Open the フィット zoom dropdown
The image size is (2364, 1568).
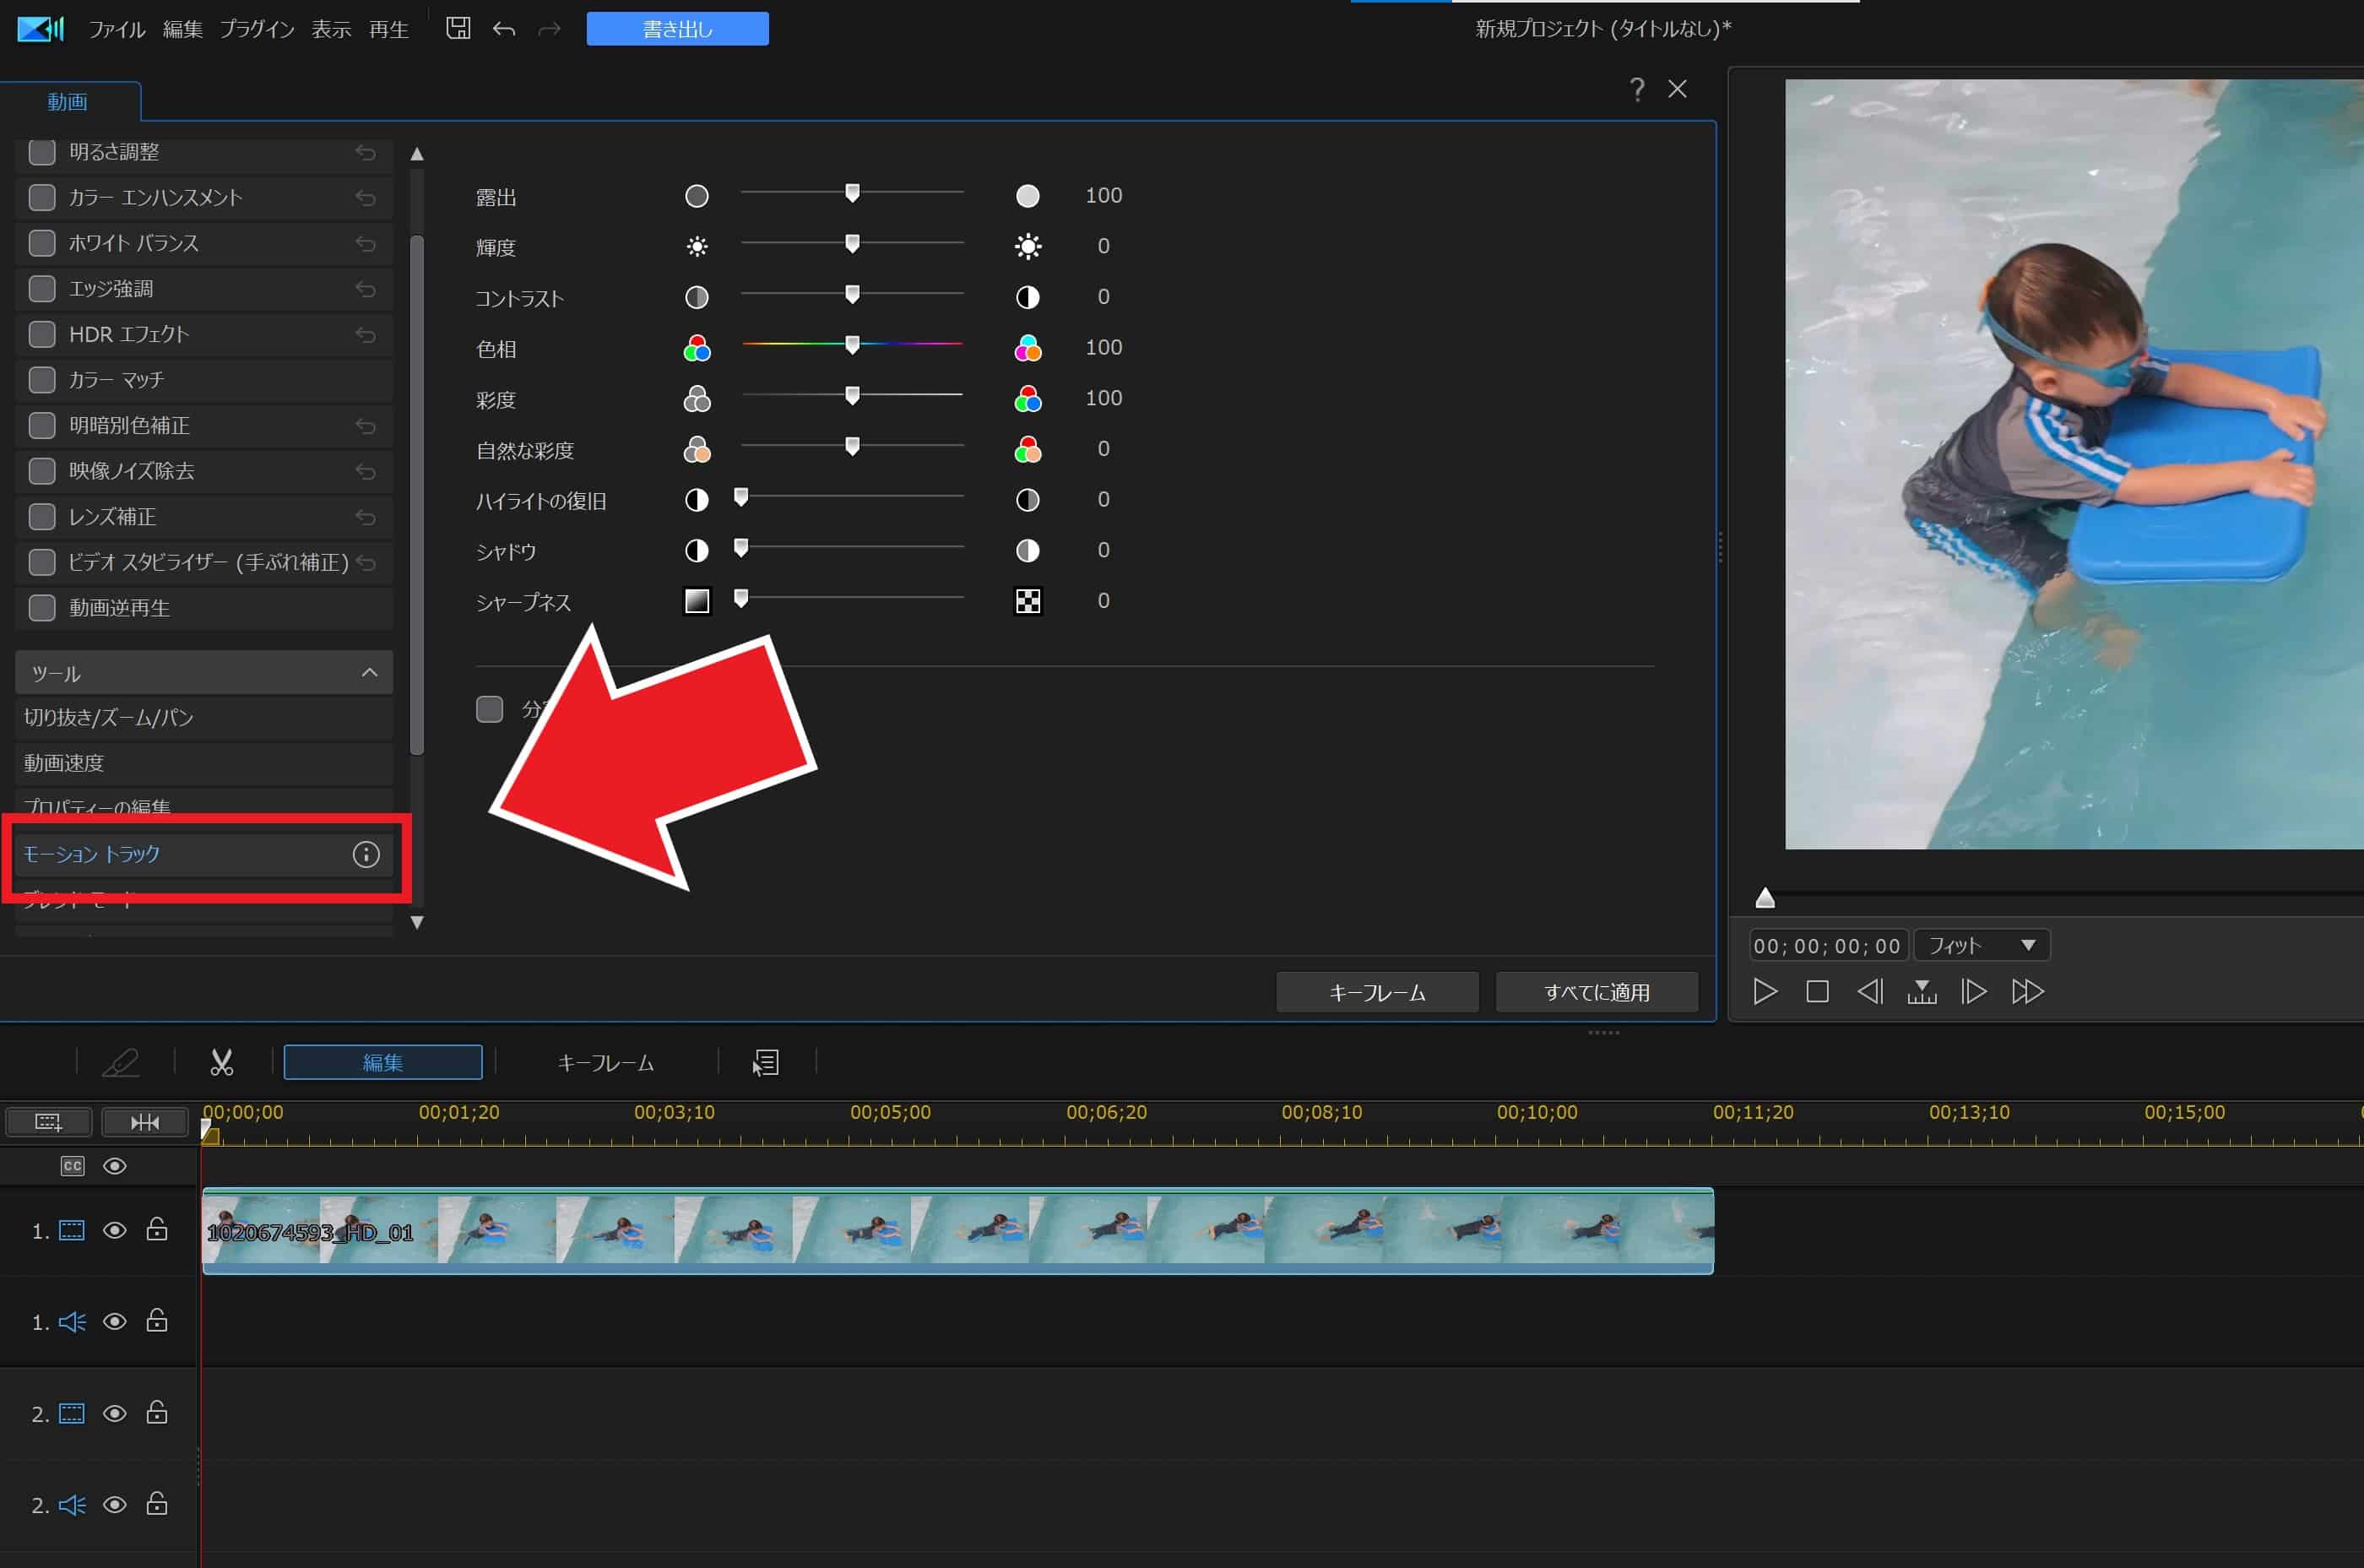pyautogui.click(x=1981, y=945)
